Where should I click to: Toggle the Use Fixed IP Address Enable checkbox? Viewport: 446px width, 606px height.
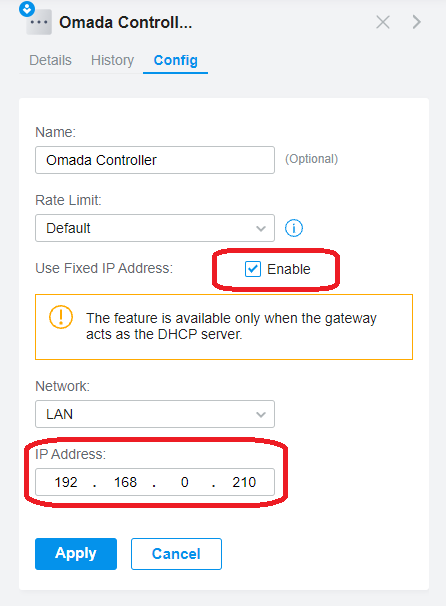[x=253, y=269]
